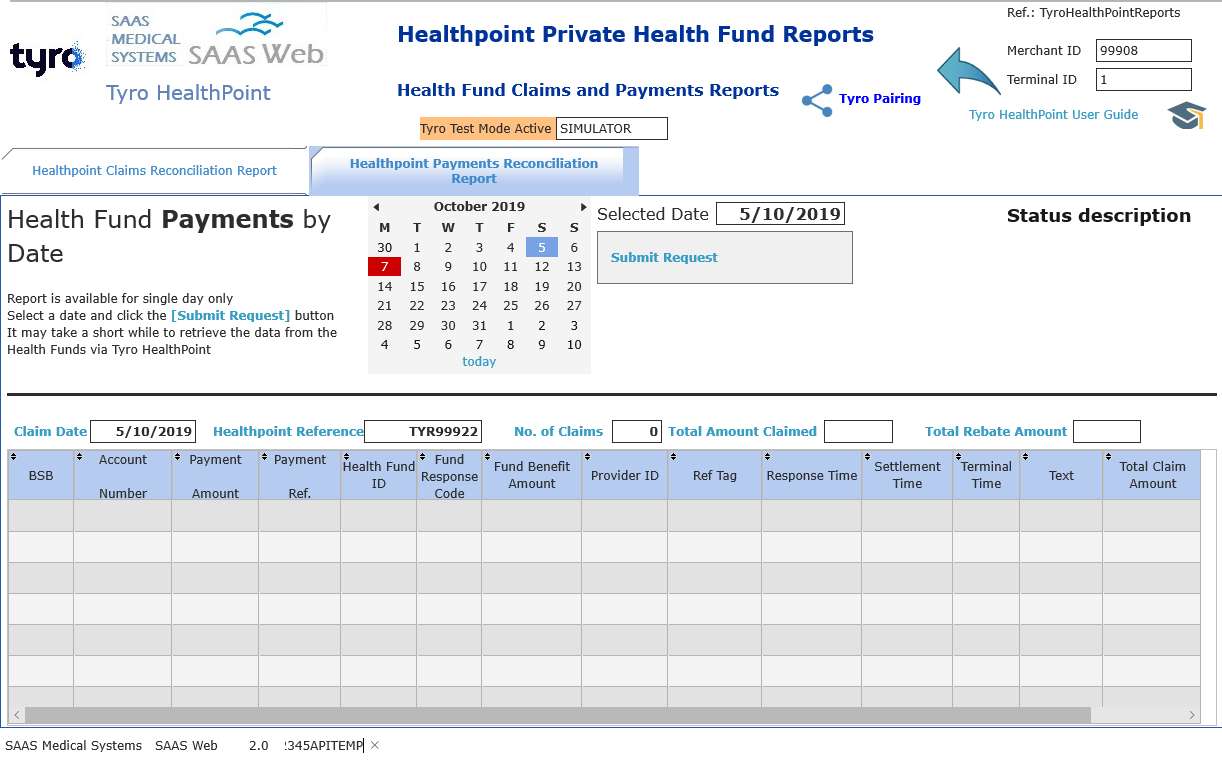1222x763 pixels.
Task: Sort the Terminal Time column
Action: coord(957,457)
